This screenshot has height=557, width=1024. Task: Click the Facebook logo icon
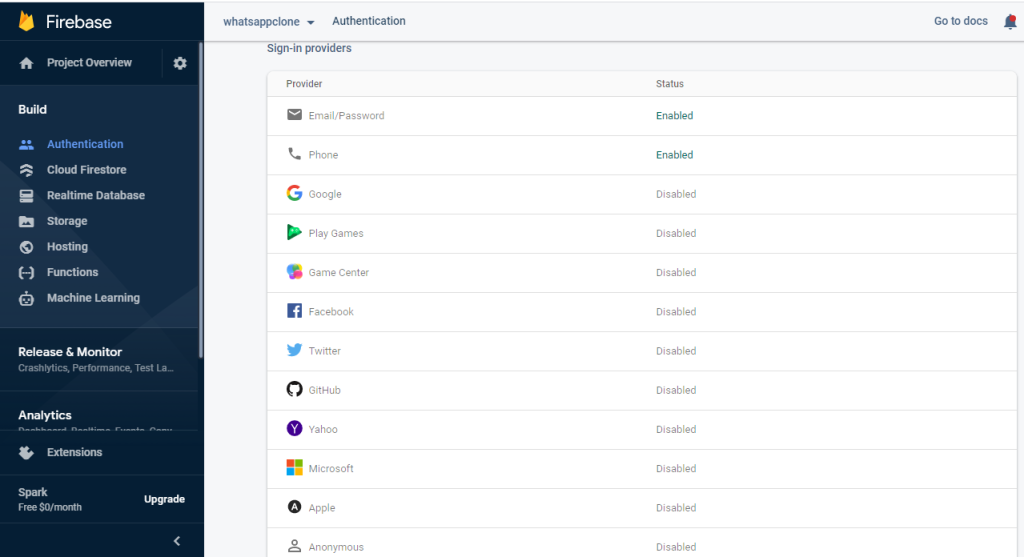(x=295, y=311)
